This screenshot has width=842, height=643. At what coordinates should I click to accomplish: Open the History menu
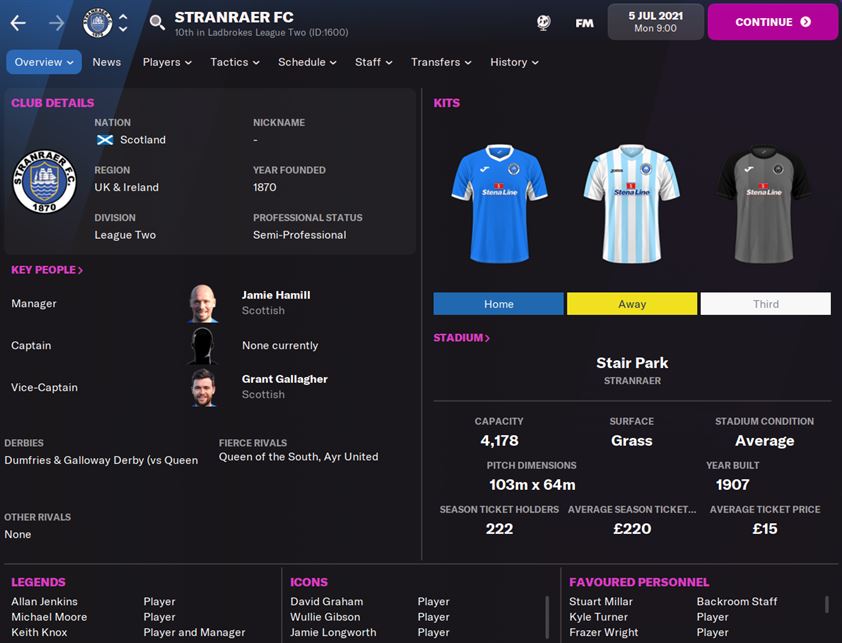coord(514,62)
